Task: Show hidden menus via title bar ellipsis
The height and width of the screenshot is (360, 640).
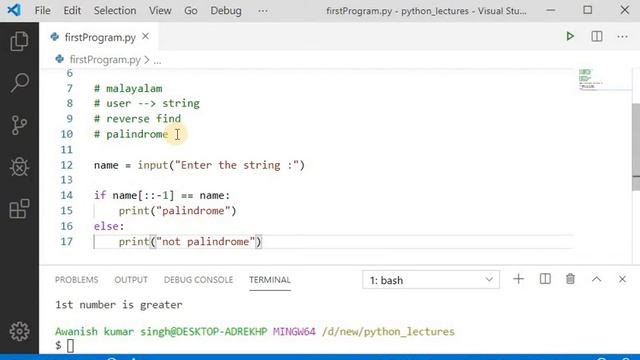Action: (x=263, y=11)
